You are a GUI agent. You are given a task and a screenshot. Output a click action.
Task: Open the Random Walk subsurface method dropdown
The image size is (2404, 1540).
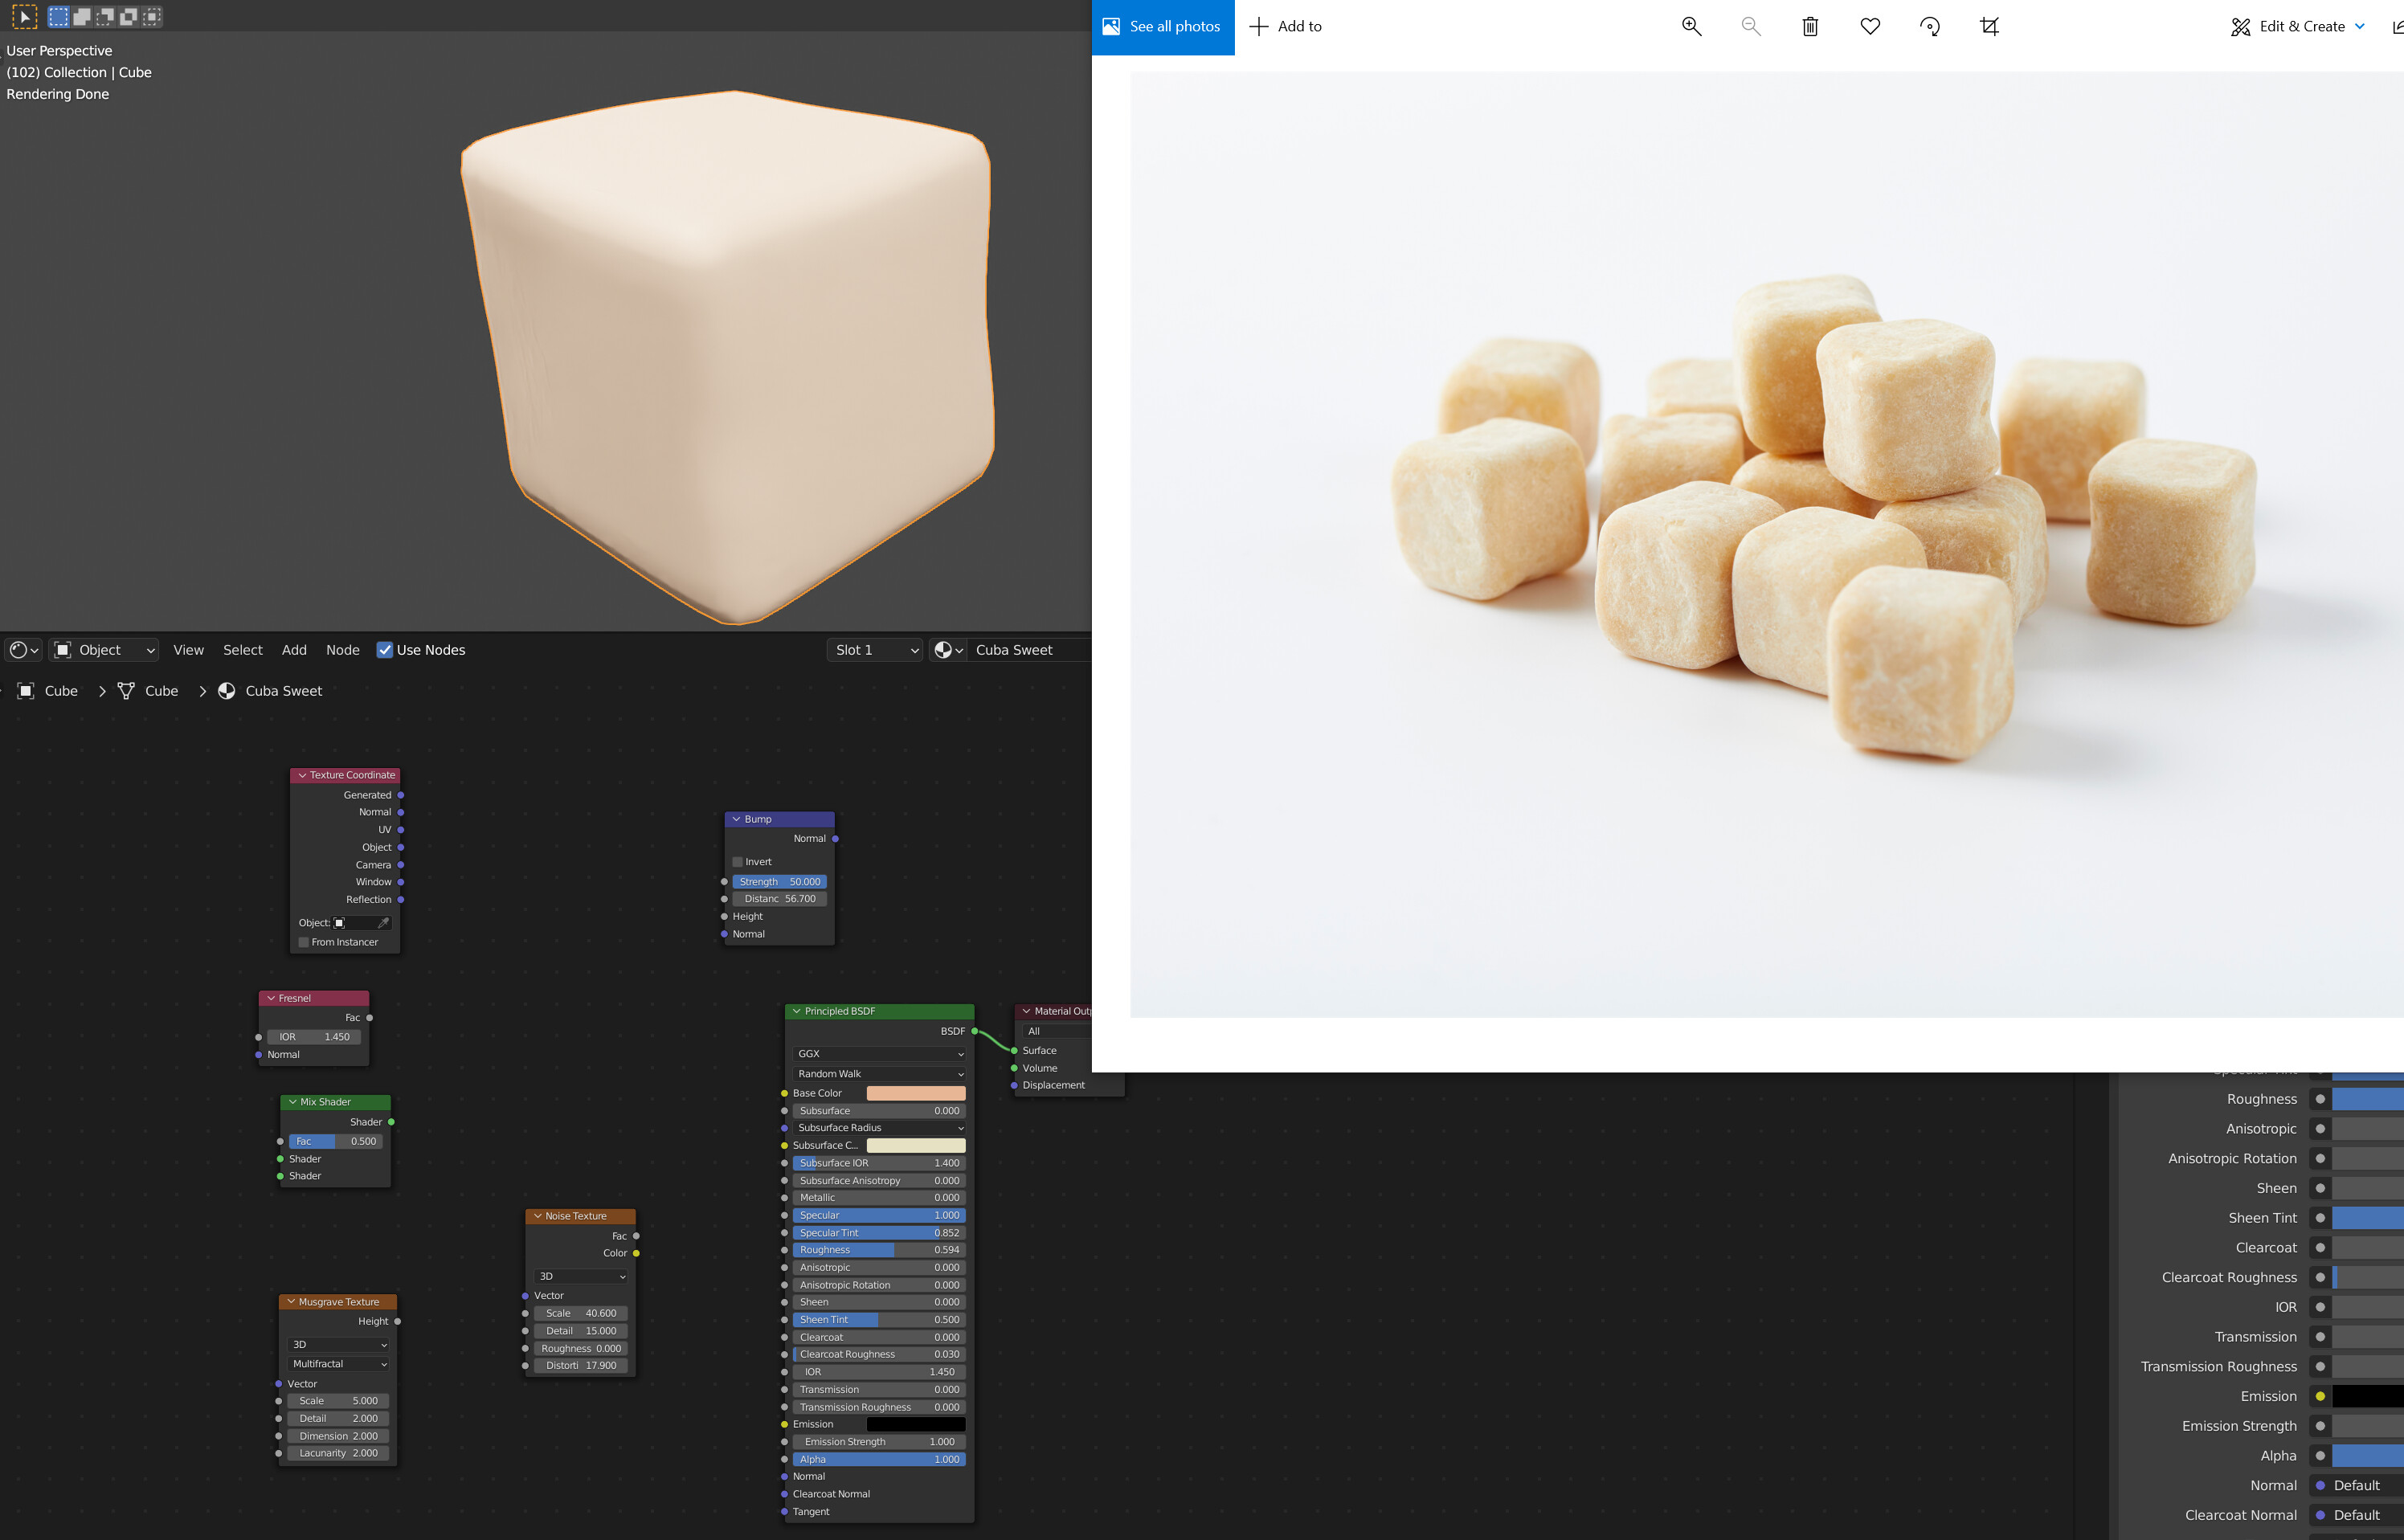(x=879, y=1074)
